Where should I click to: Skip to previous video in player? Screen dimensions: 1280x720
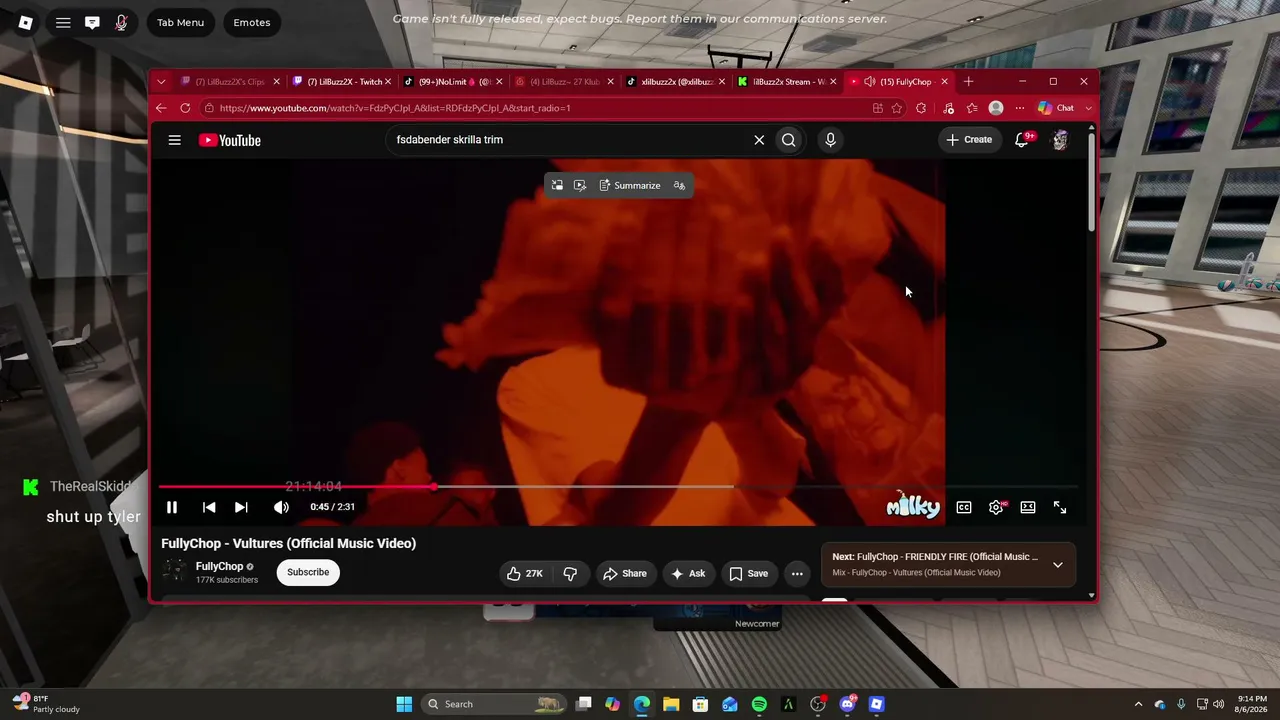click(209, 507)
